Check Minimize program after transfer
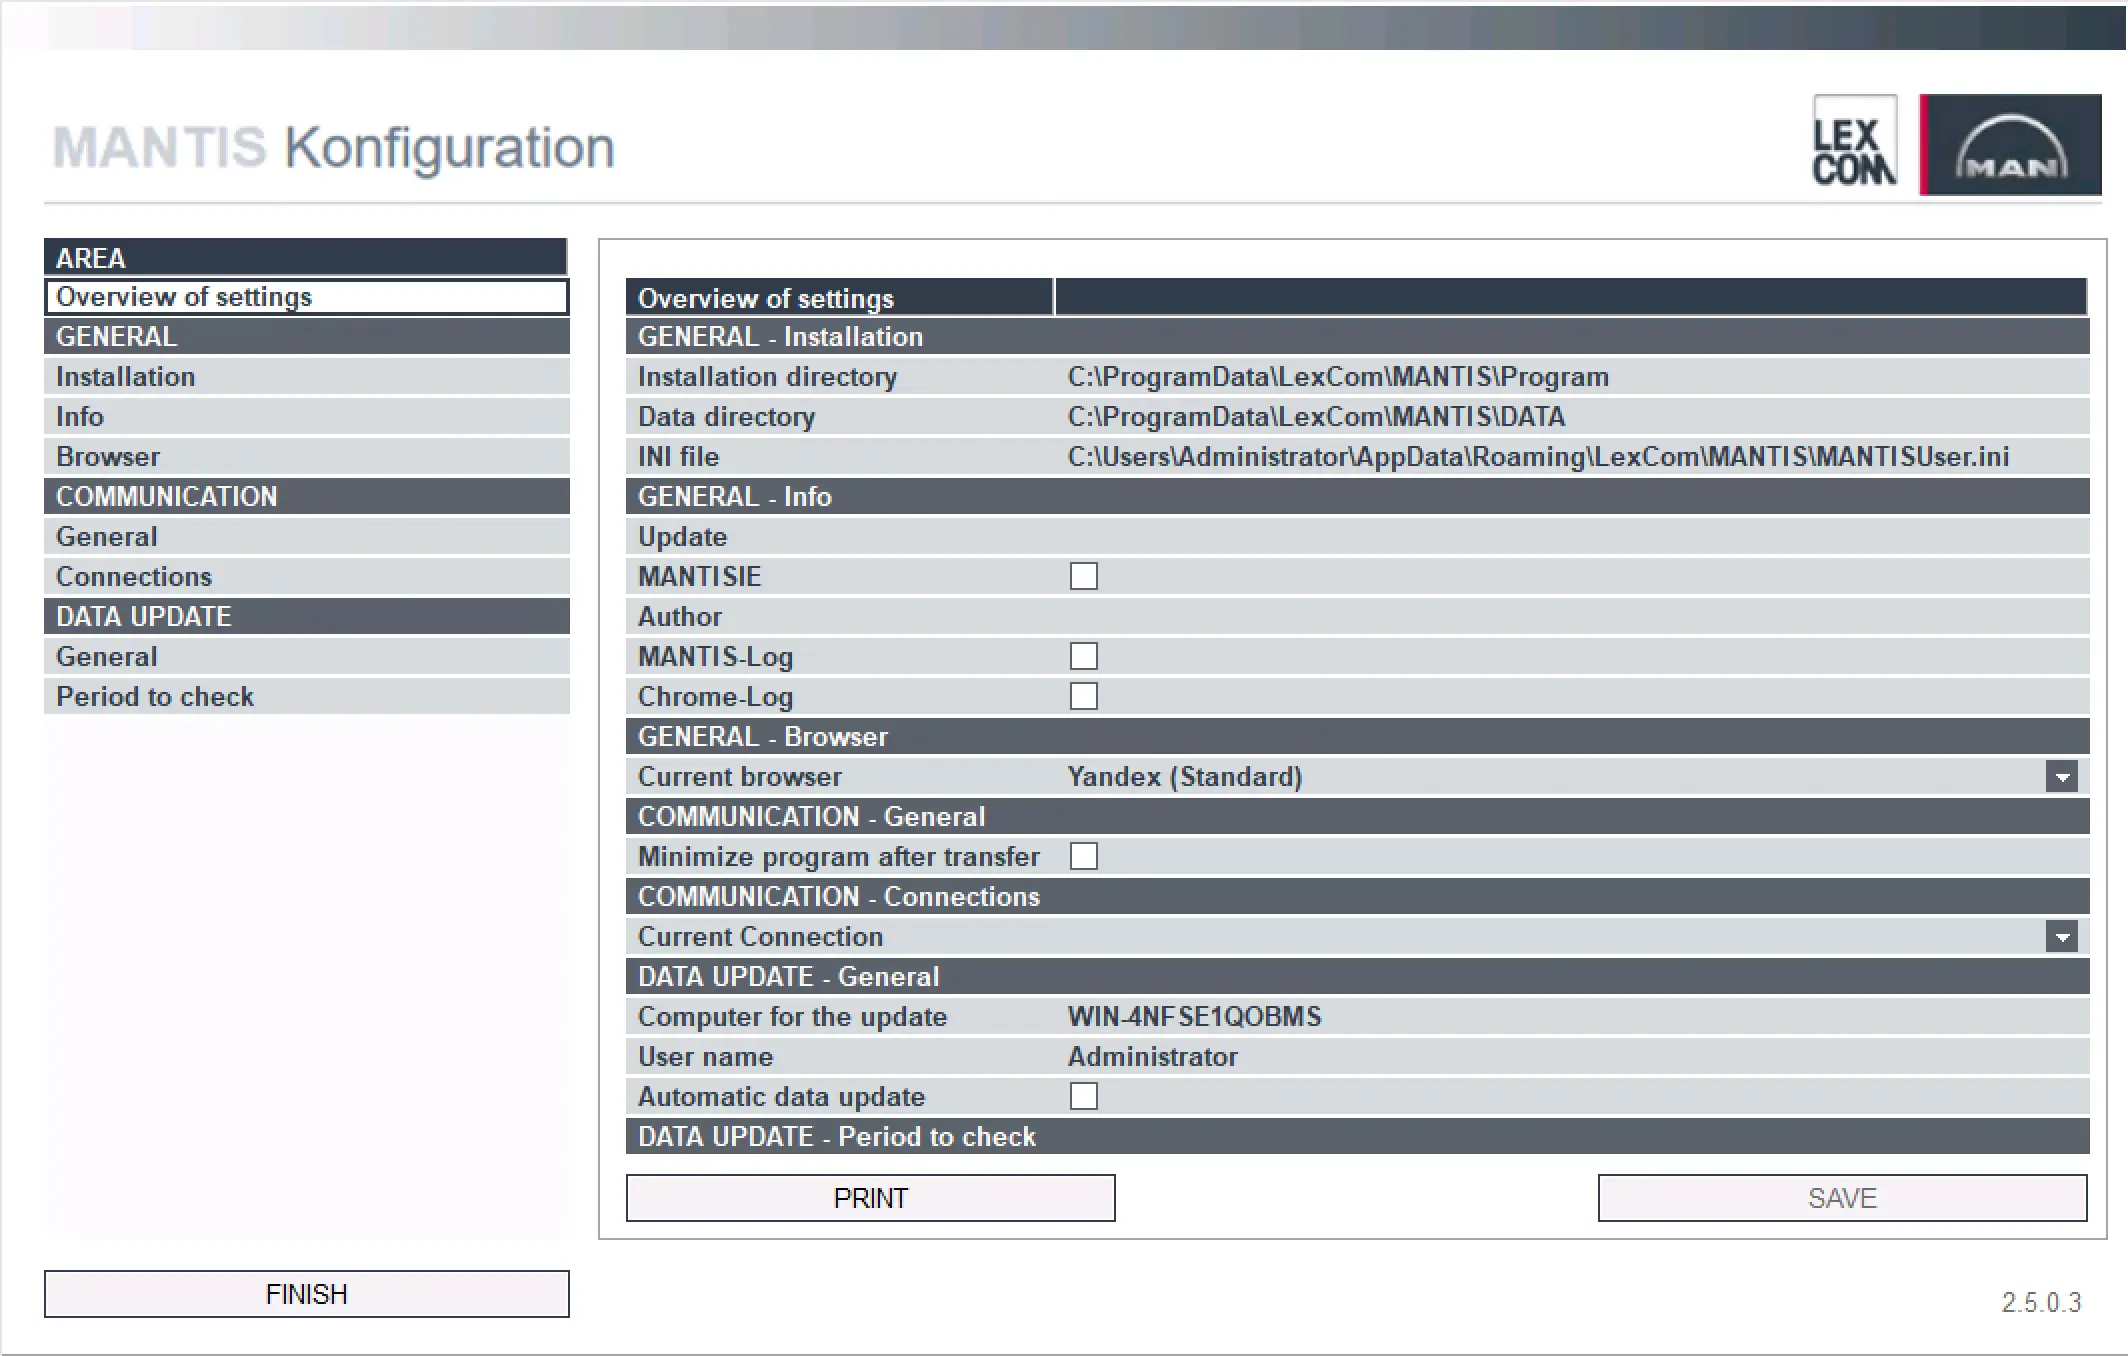Screen dimensions: 2128x1356 pyautogui.click(x=1084, y=856)
